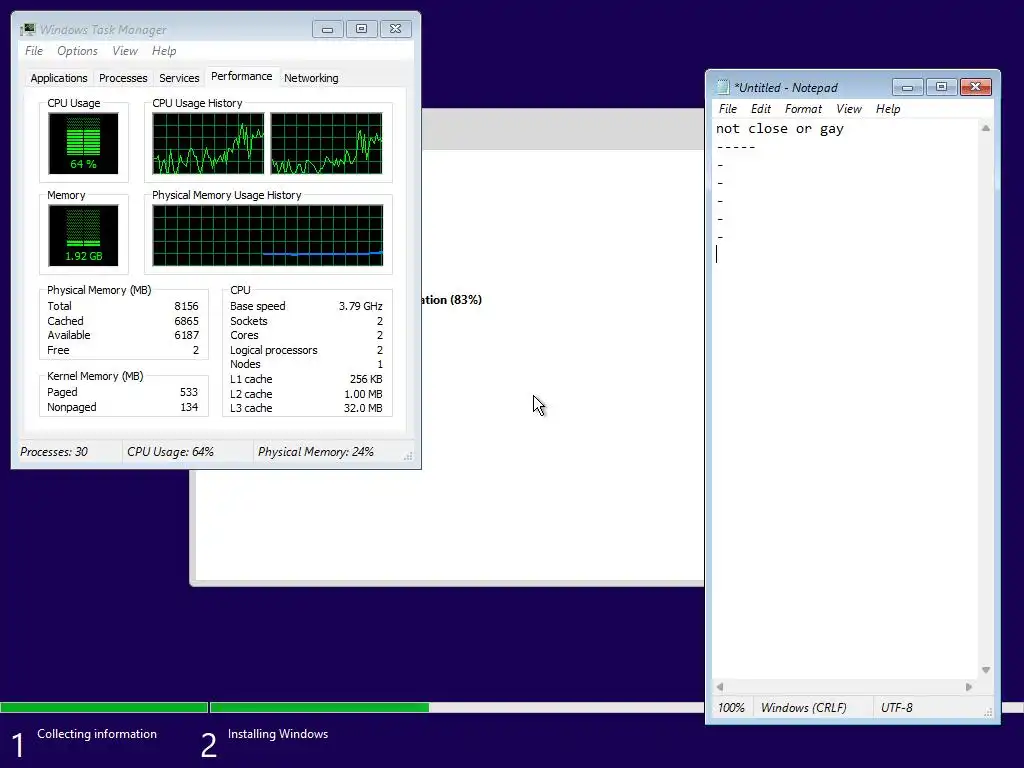Viewport: 1024px width, 768px height.
Task: Click the CPU Usage 64 % meter
Action: [83, 143]
